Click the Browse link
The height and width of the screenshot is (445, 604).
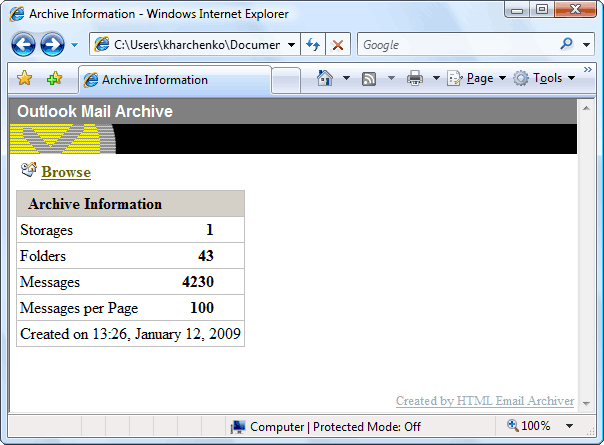66,172
